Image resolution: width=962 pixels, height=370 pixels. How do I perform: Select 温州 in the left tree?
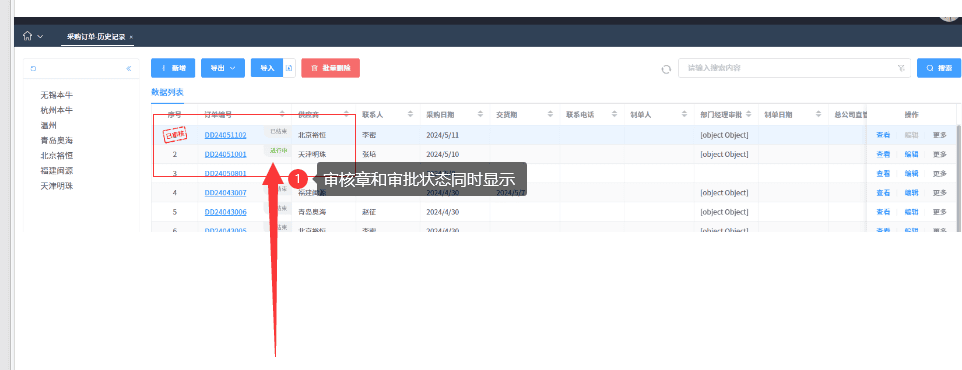[x=48, y=125]
